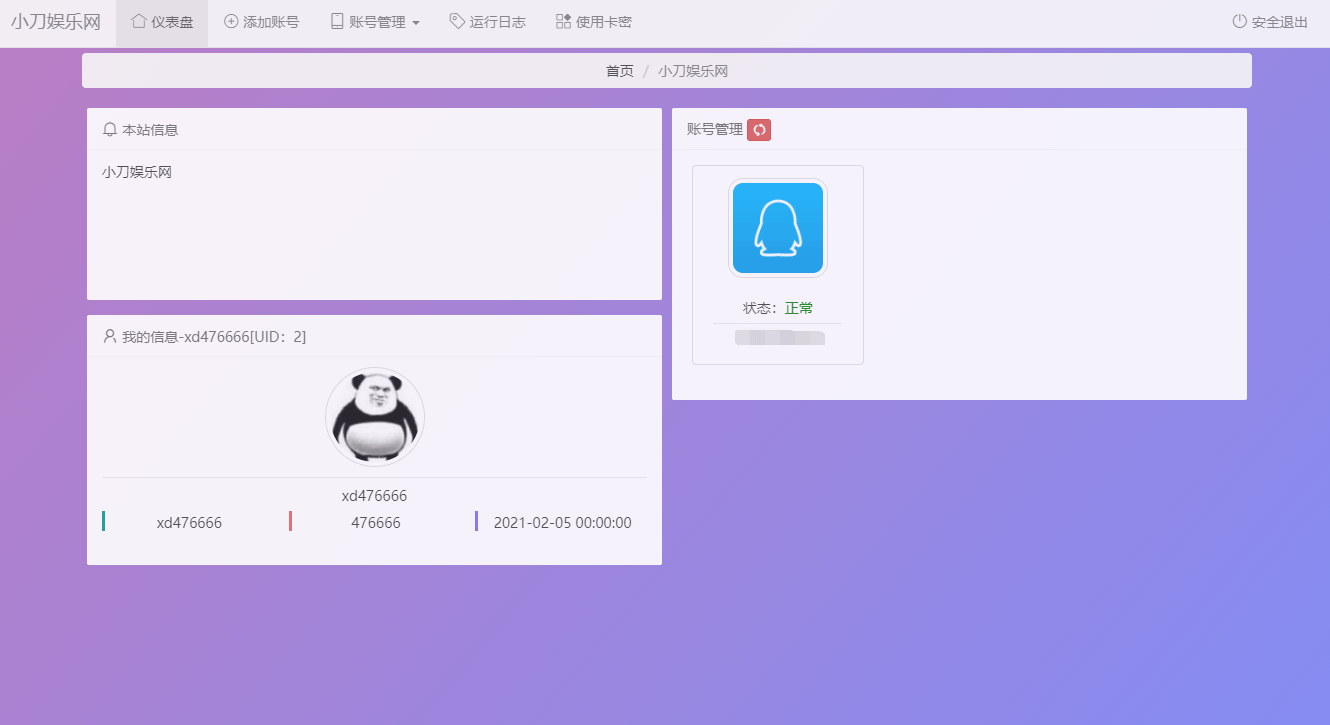
Task: Click the 2021-02-05 00:00:00 date value
Action: [x=562, y=523]
